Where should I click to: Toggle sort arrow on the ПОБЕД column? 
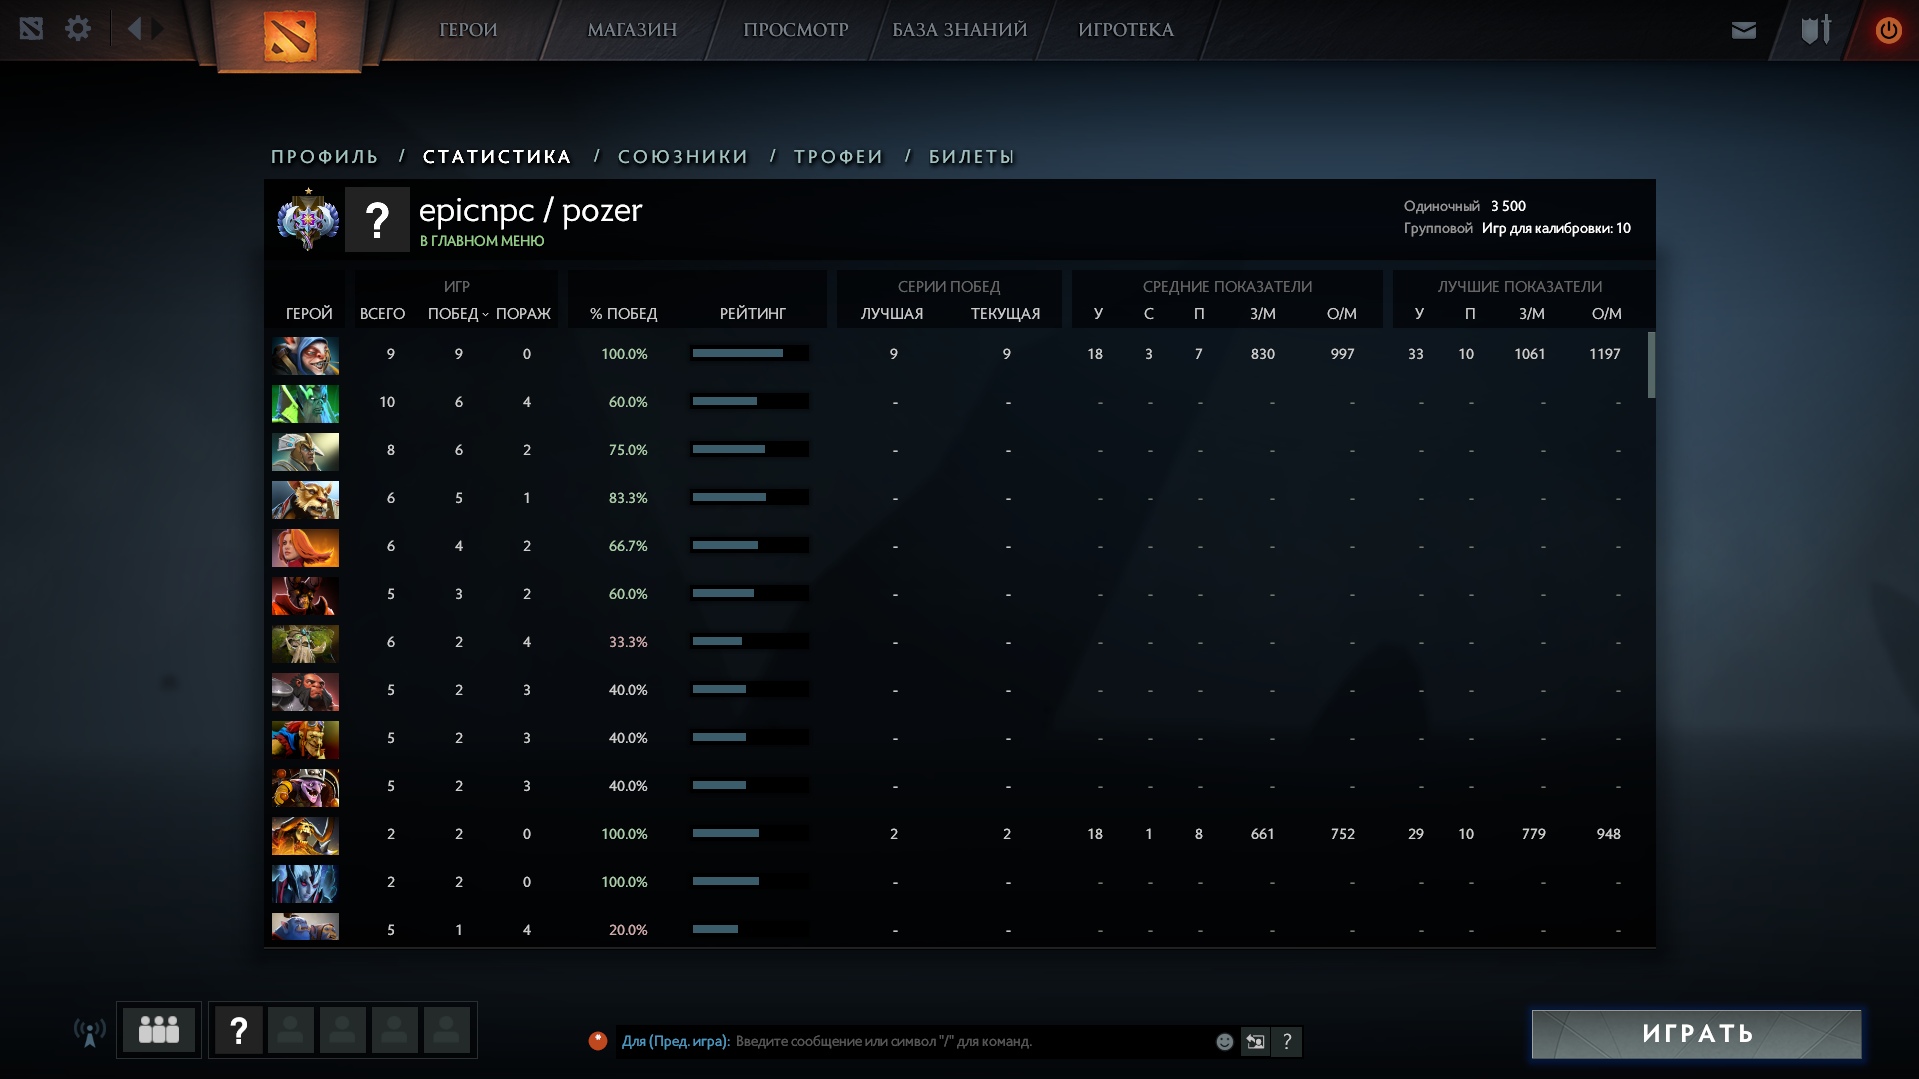tap(485, 314)
